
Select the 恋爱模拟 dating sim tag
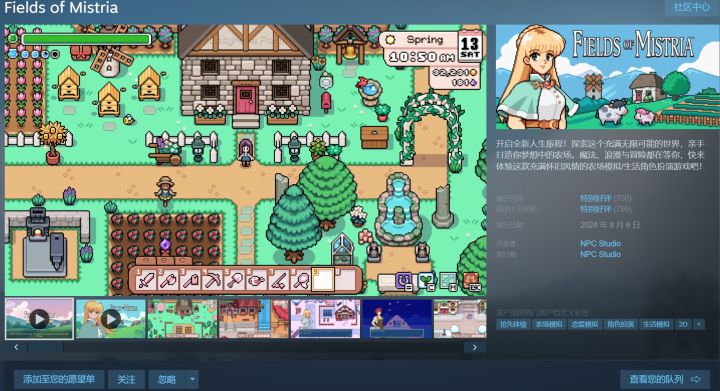coord(585,324)
